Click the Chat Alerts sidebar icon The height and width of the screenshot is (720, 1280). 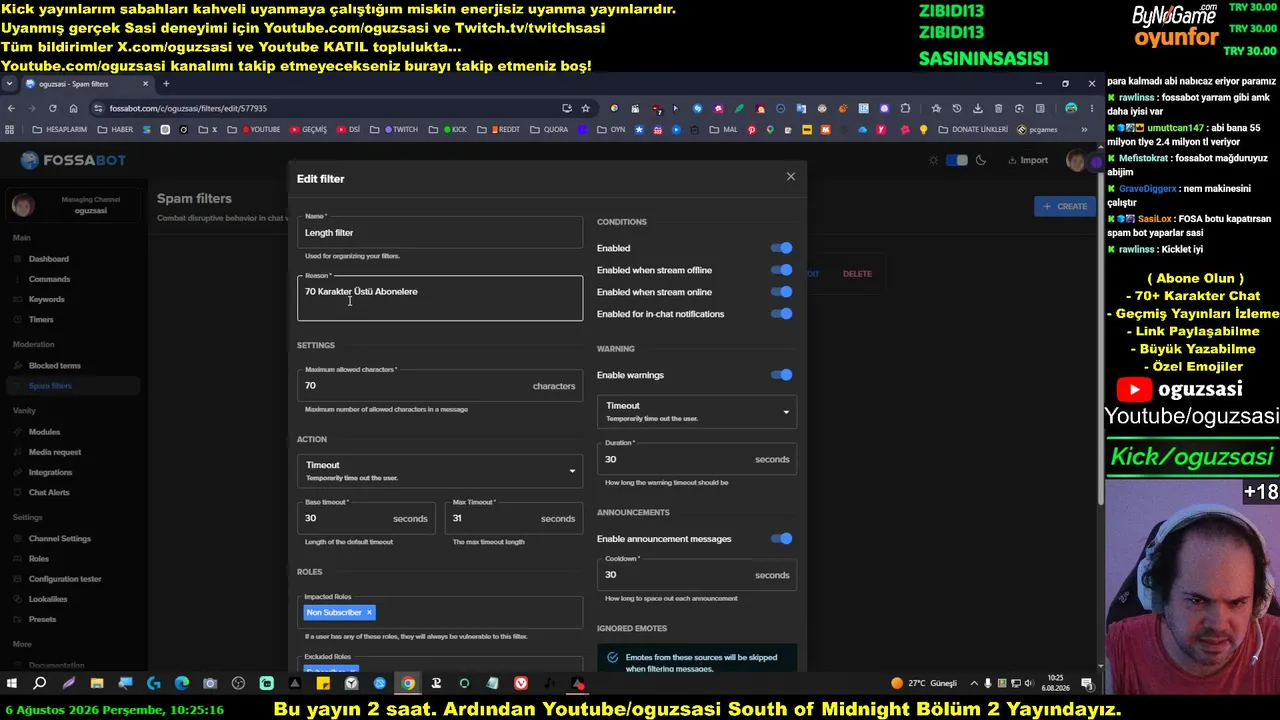click(18, 492)
